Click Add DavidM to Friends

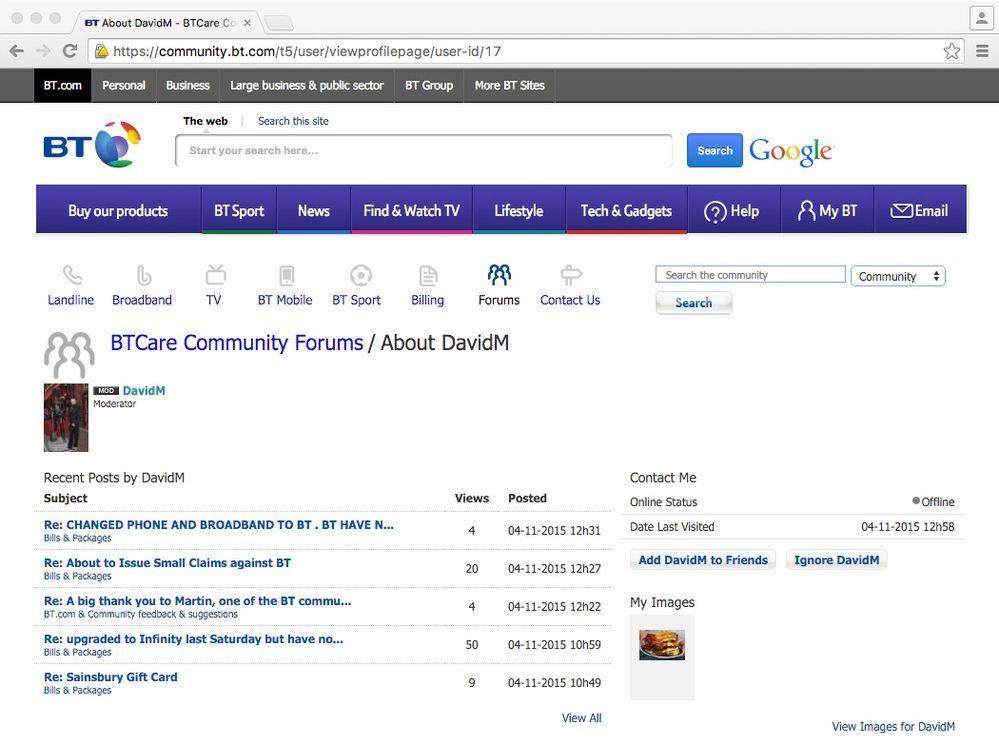click(703, 560)
